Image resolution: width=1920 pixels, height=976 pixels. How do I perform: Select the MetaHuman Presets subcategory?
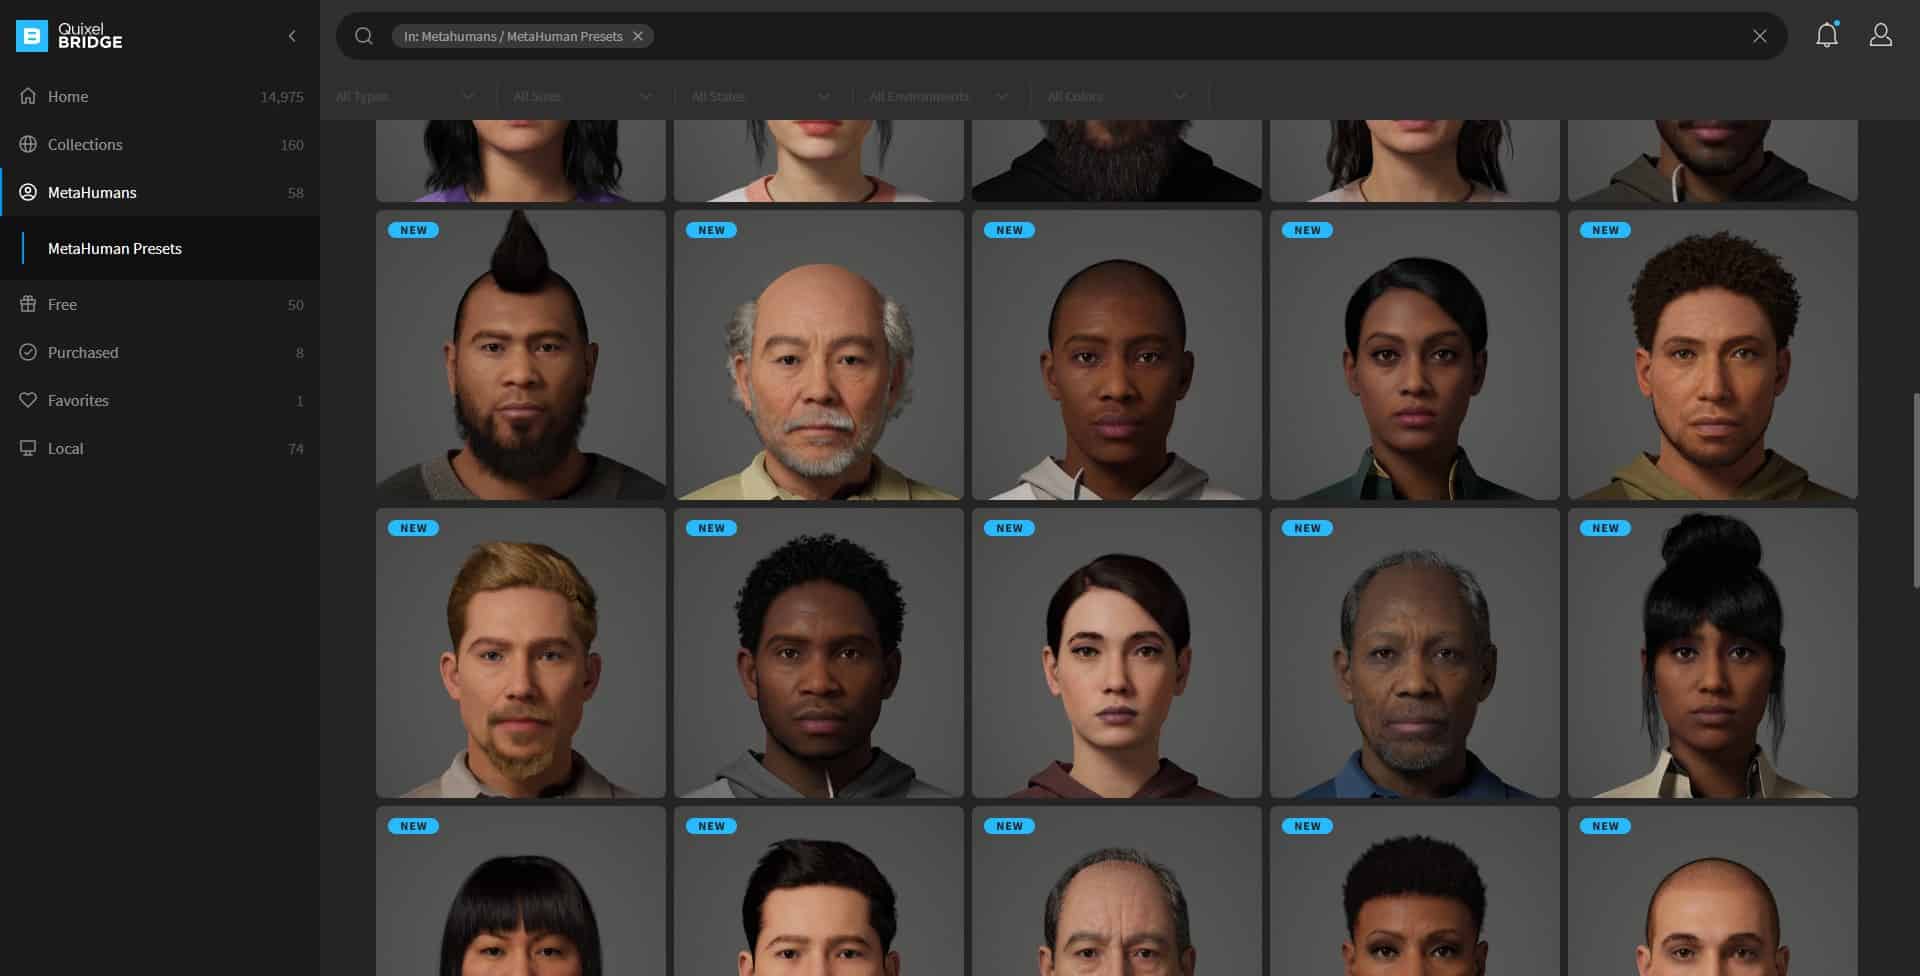pyautogui.click(x=160, y=248)
